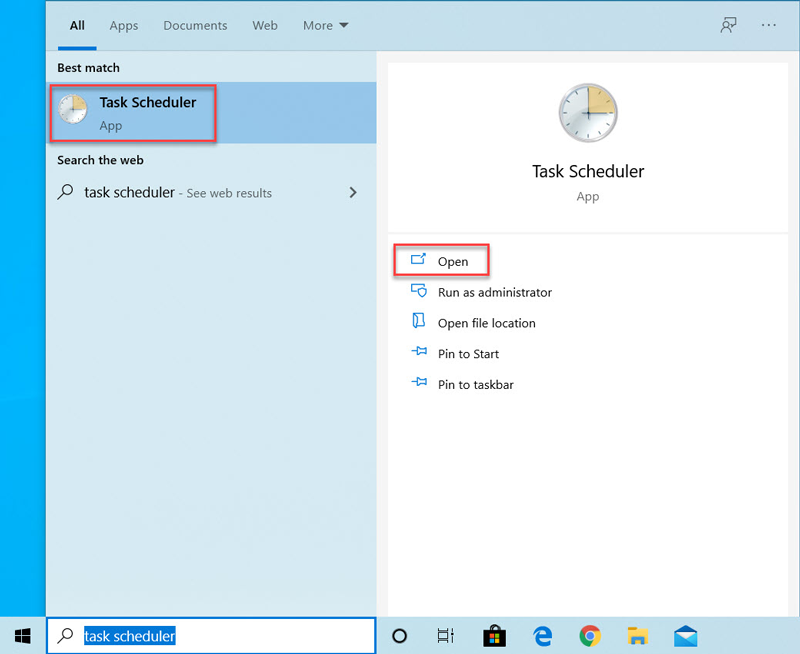The width and height of the screenshot is (800, 654).
Task: Click the large Task Scheduler clock icon in the preview pane
Action: click(x=588, y=113)
